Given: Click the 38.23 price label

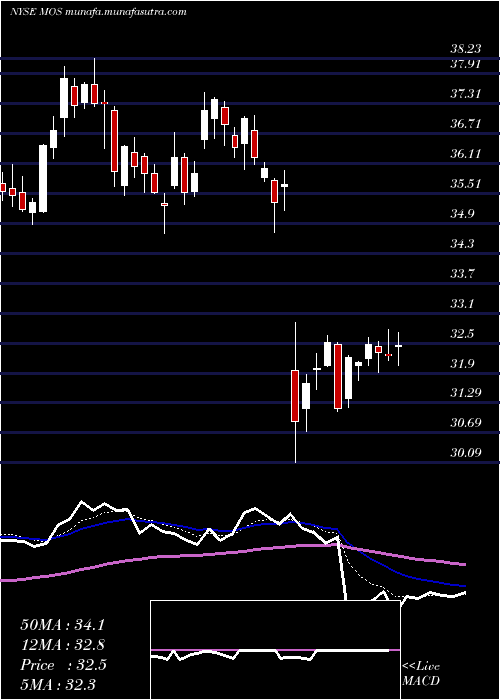Looking at the screenshot, I should click(x=466, y=50).
